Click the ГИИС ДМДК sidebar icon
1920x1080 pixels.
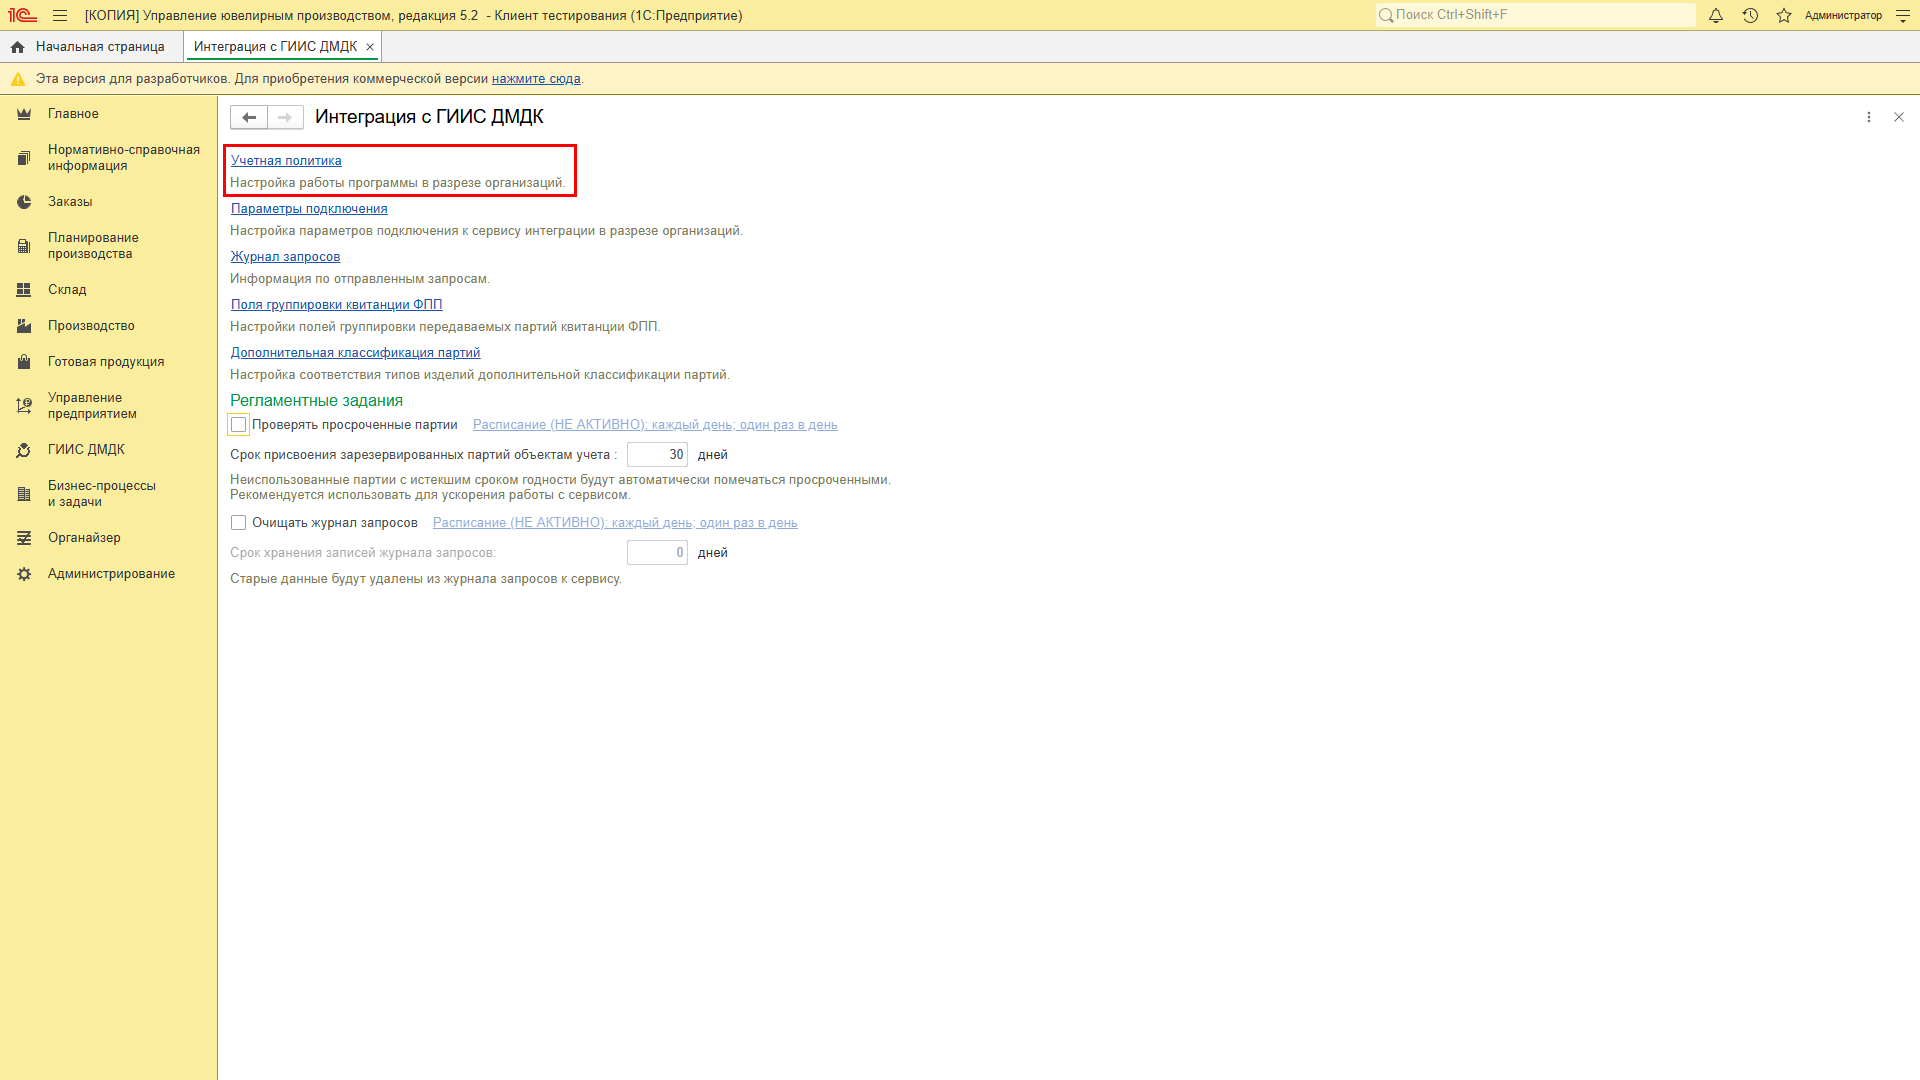(x=24, y=450)
